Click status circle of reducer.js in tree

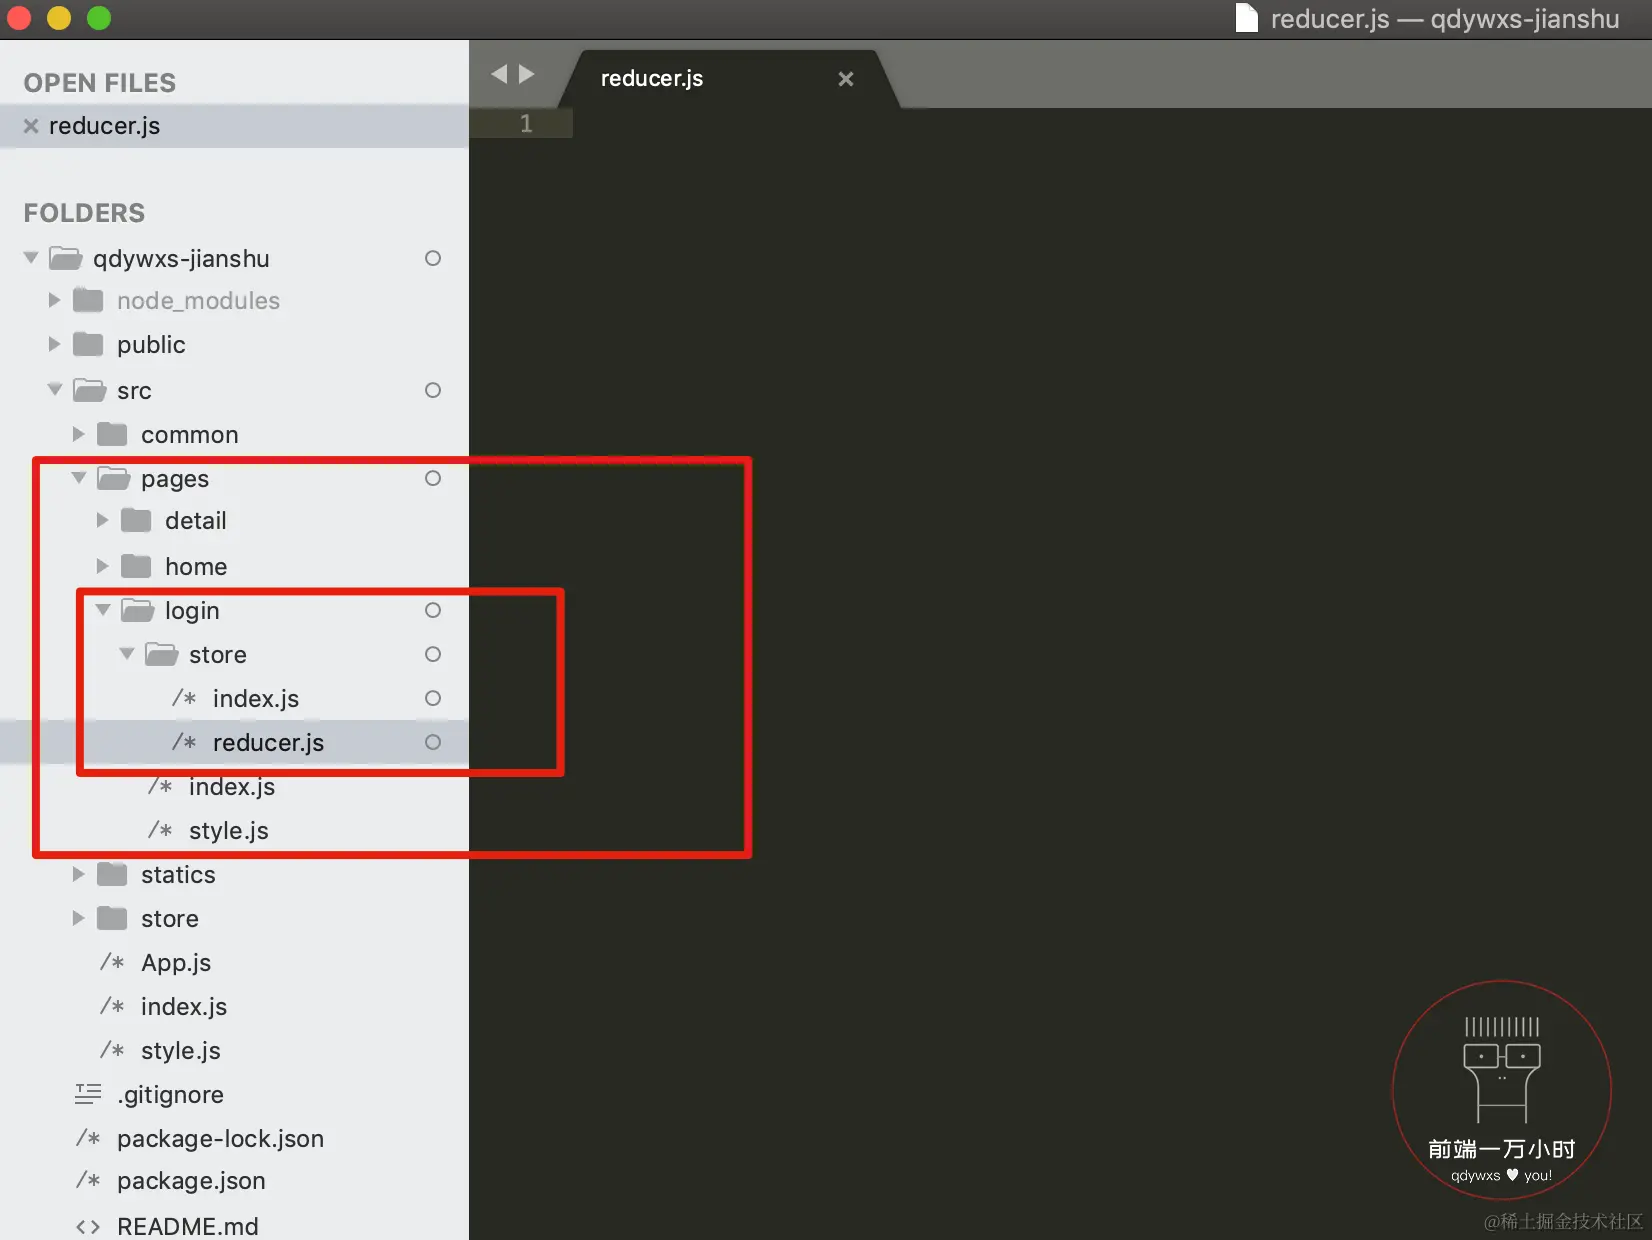point(433,742)
